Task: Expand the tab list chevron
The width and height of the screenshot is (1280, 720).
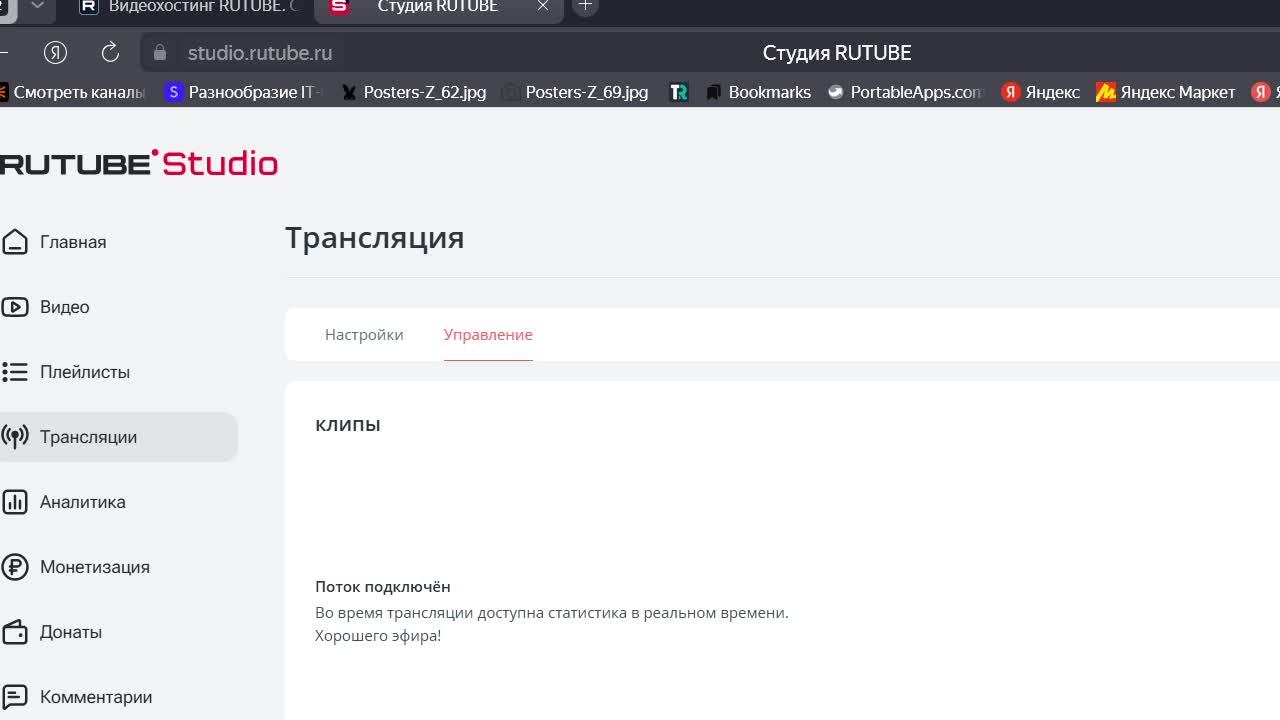Action: 37,6
